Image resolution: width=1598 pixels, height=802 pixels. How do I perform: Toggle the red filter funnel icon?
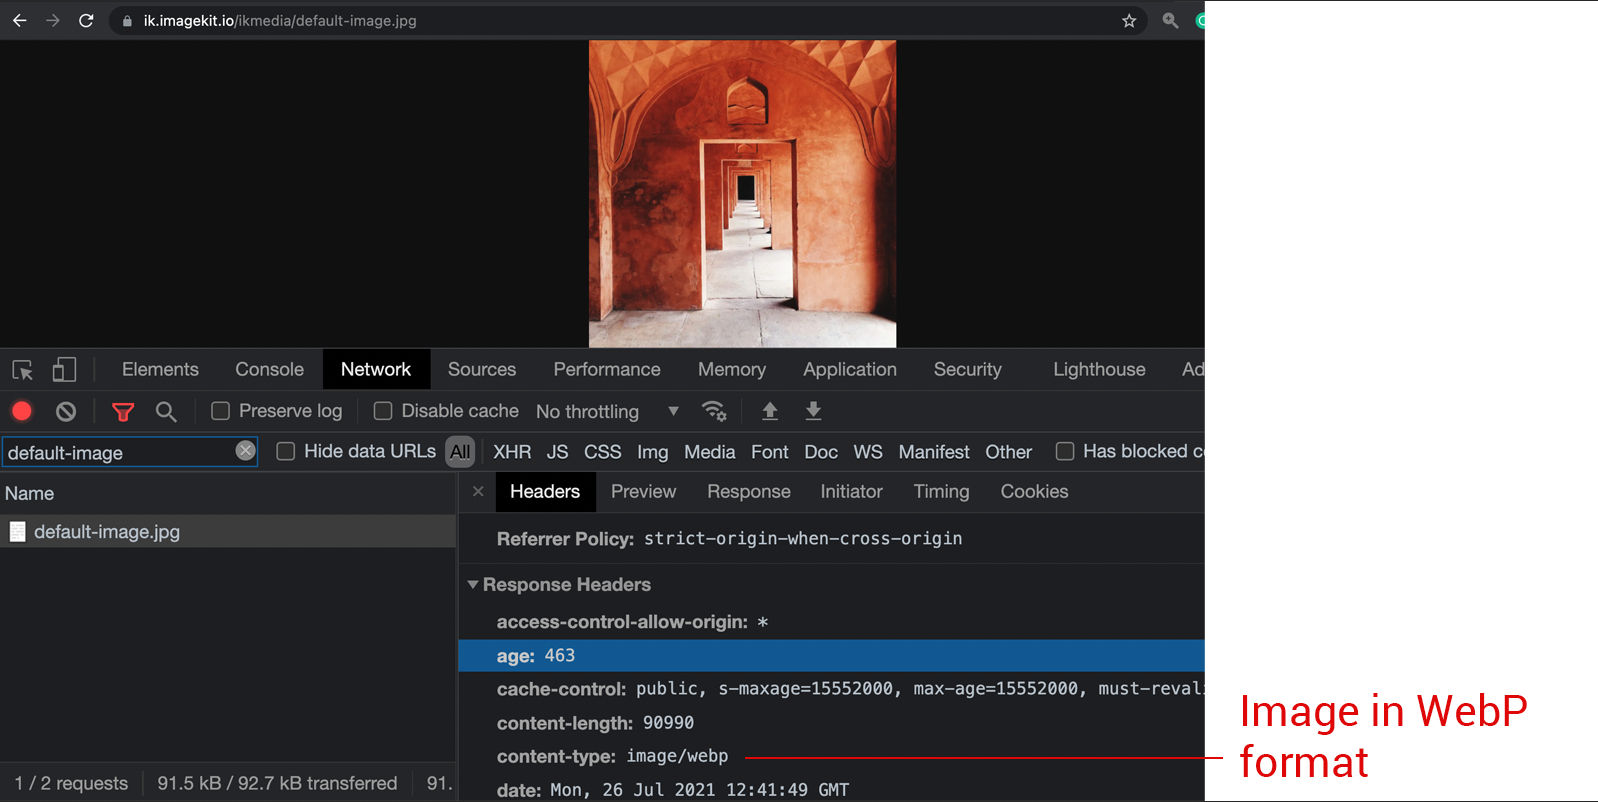click(123, 411)
